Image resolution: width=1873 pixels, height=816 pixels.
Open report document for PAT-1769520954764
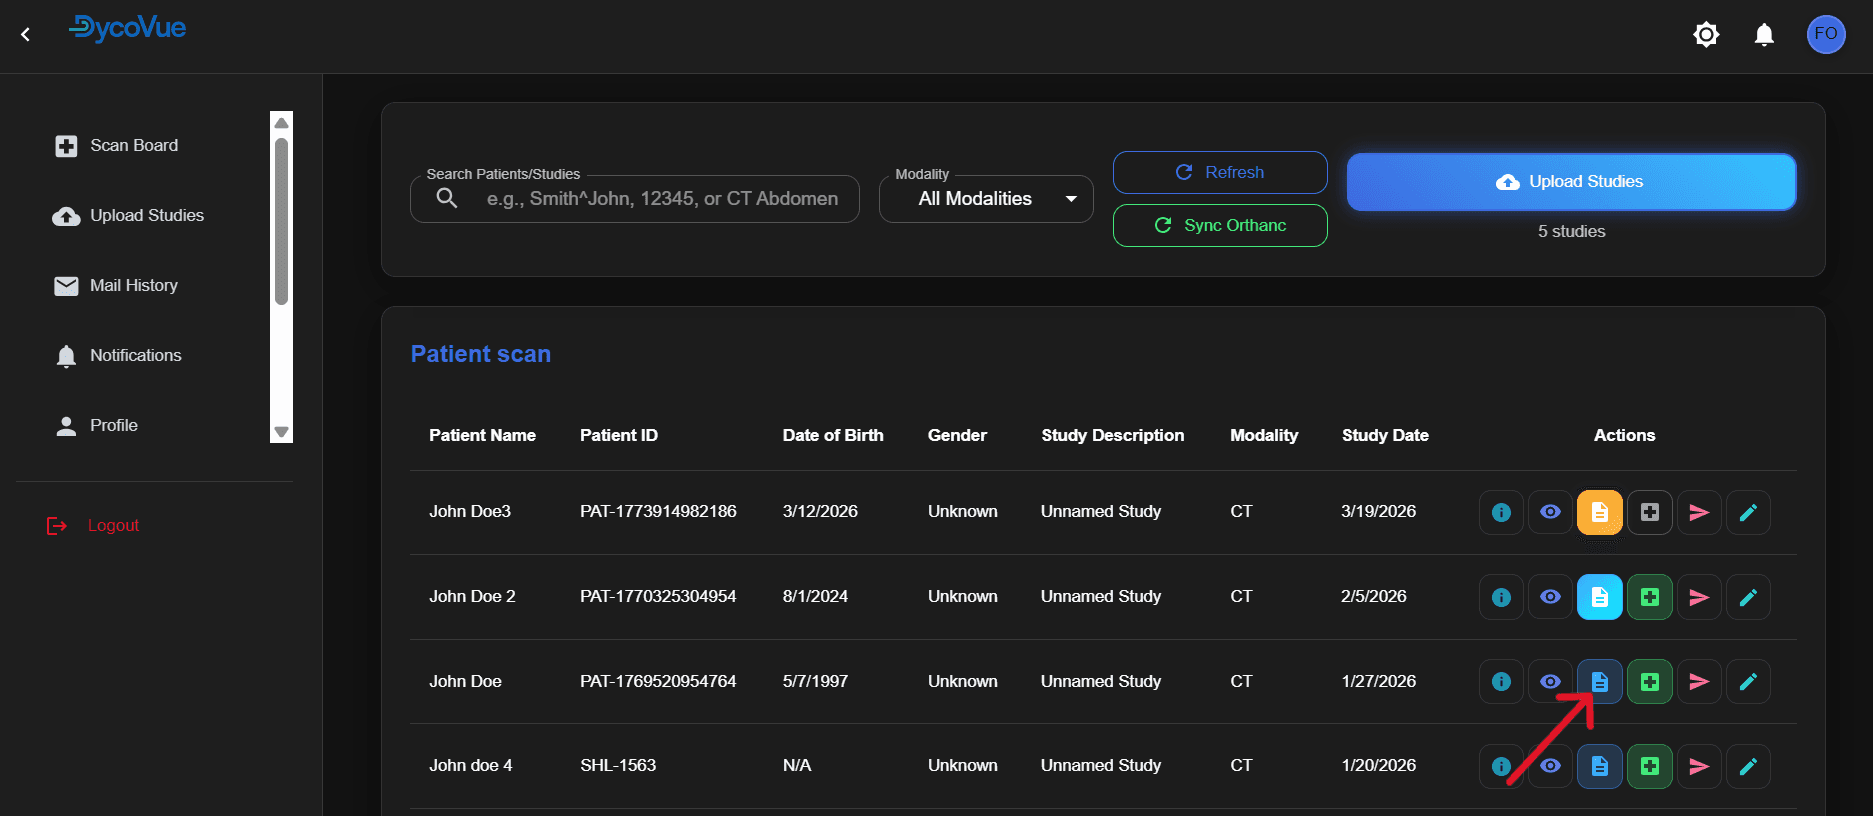(x=1600, y=682)
